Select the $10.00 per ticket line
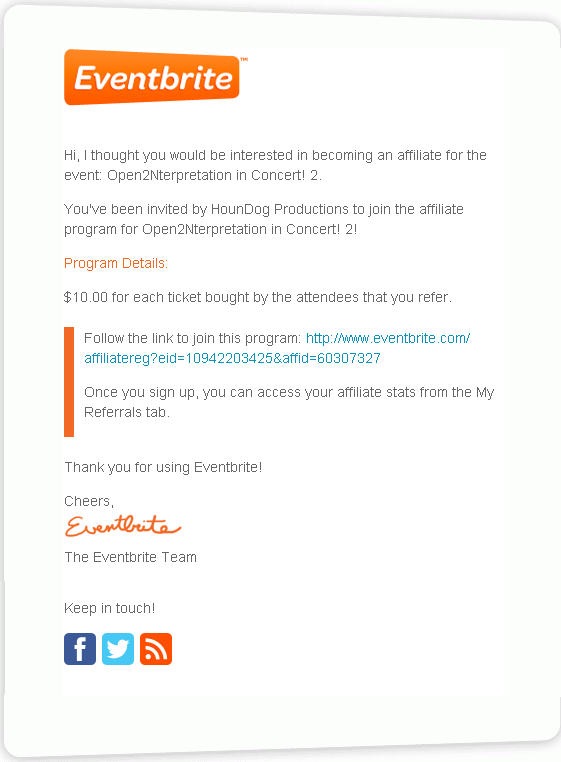Image resolution: width=561 pixels, height=762 pixels. (x=258, y=297)
